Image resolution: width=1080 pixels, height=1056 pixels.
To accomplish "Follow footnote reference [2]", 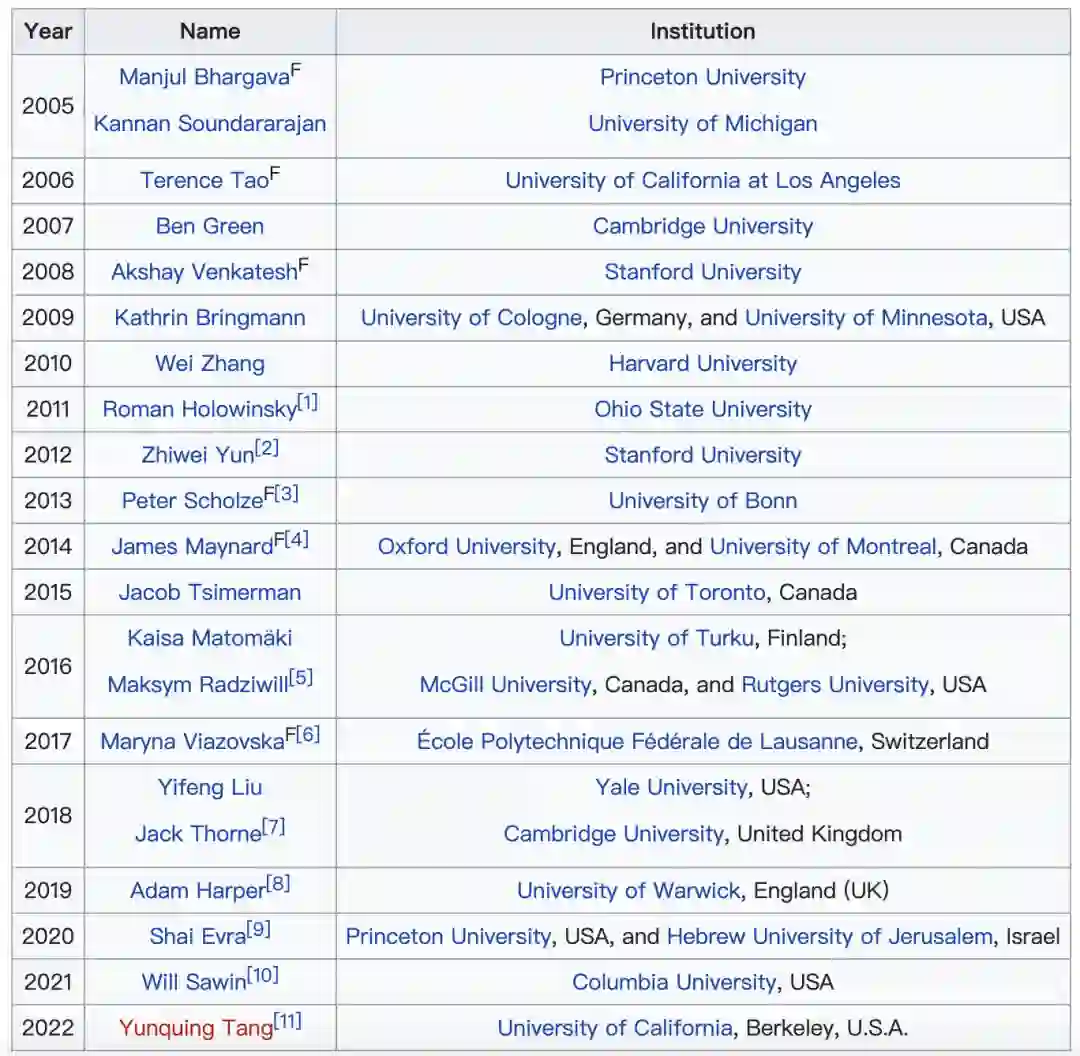I will tap(267, 448).
